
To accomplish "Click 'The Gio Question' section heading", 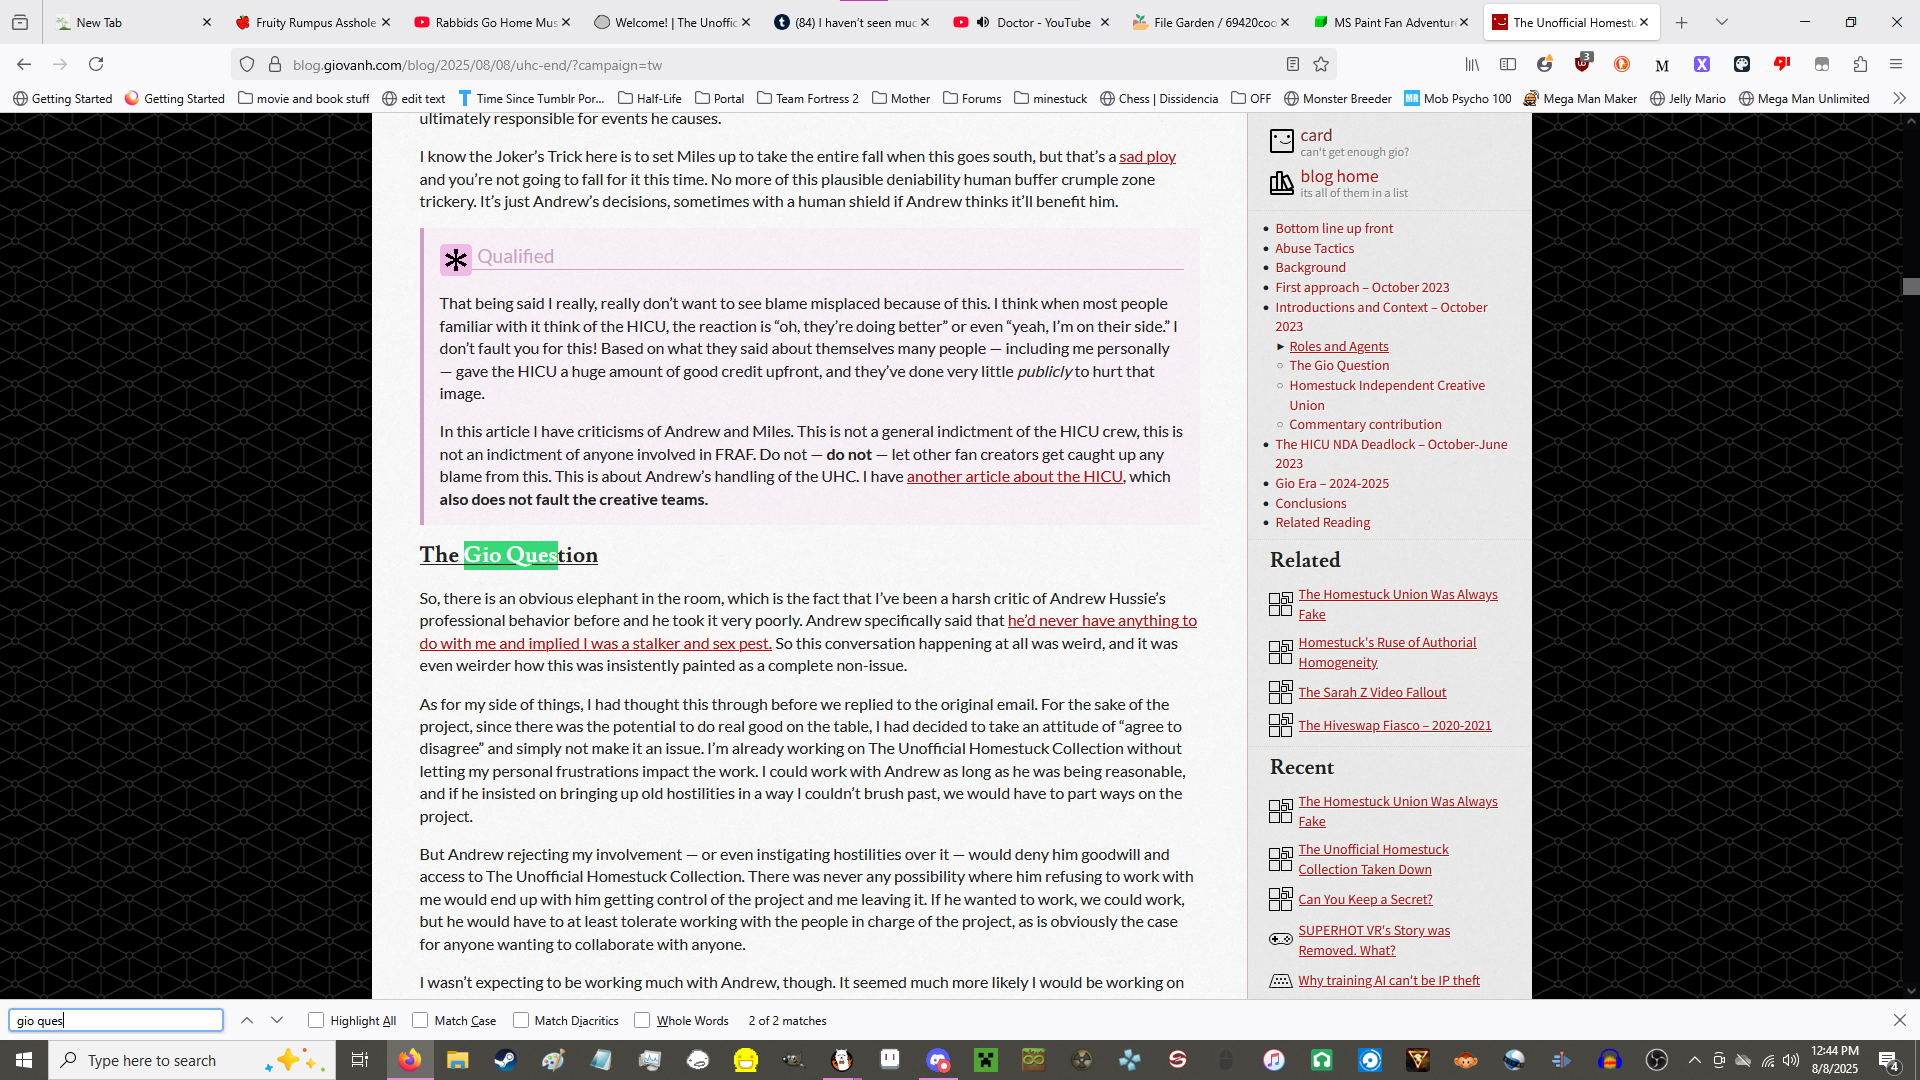I will [508, 555].
